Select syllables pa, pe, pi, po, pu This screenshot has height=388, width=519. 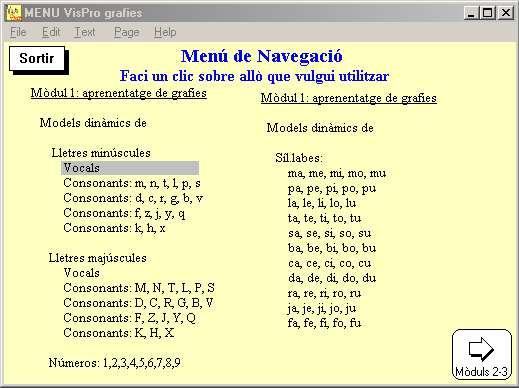pos(332,188)
